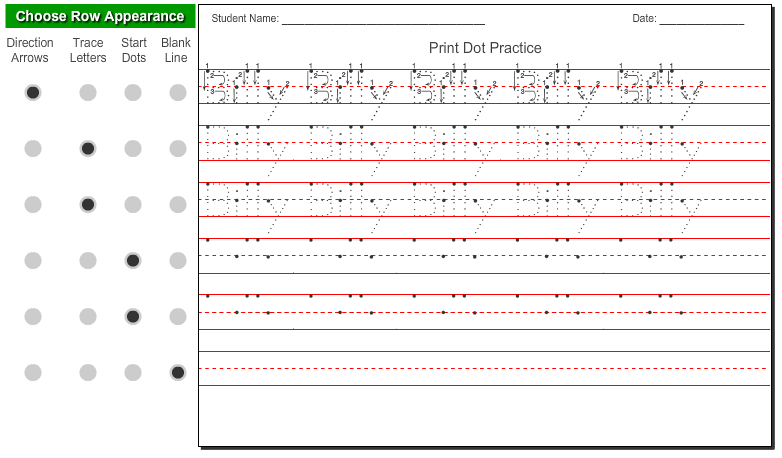This screenshot has height=458, width=782.
Task: Pick Trace Letters for the fifth row
Action: tap(88, 316)
